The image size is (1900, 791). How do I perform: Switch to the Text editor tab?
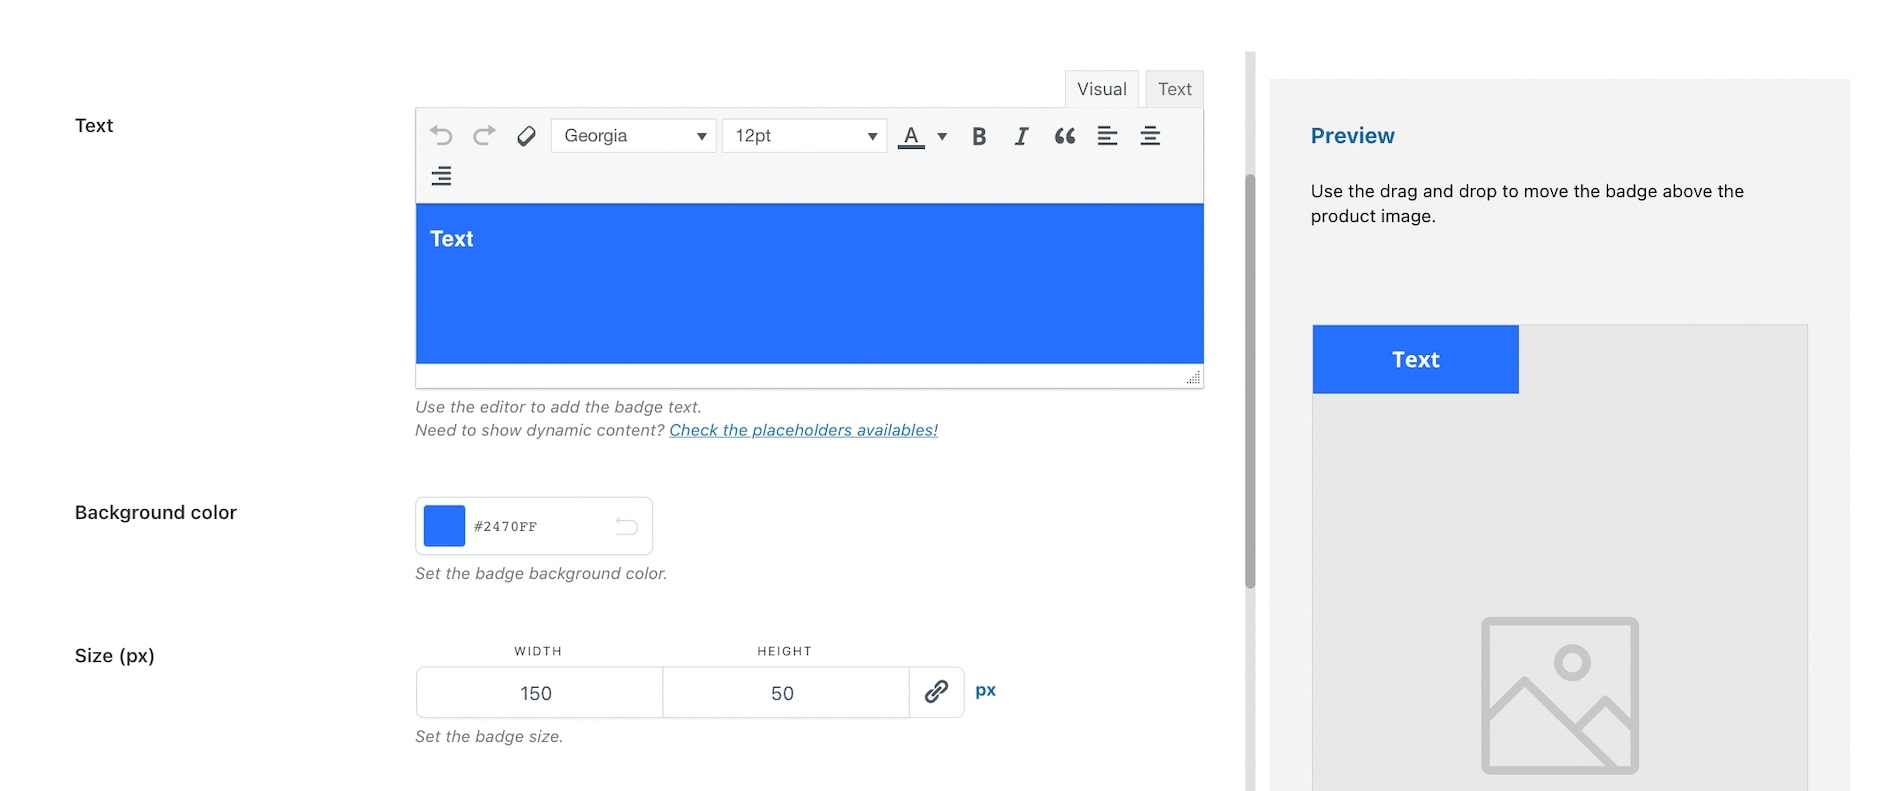[1174, 89]
